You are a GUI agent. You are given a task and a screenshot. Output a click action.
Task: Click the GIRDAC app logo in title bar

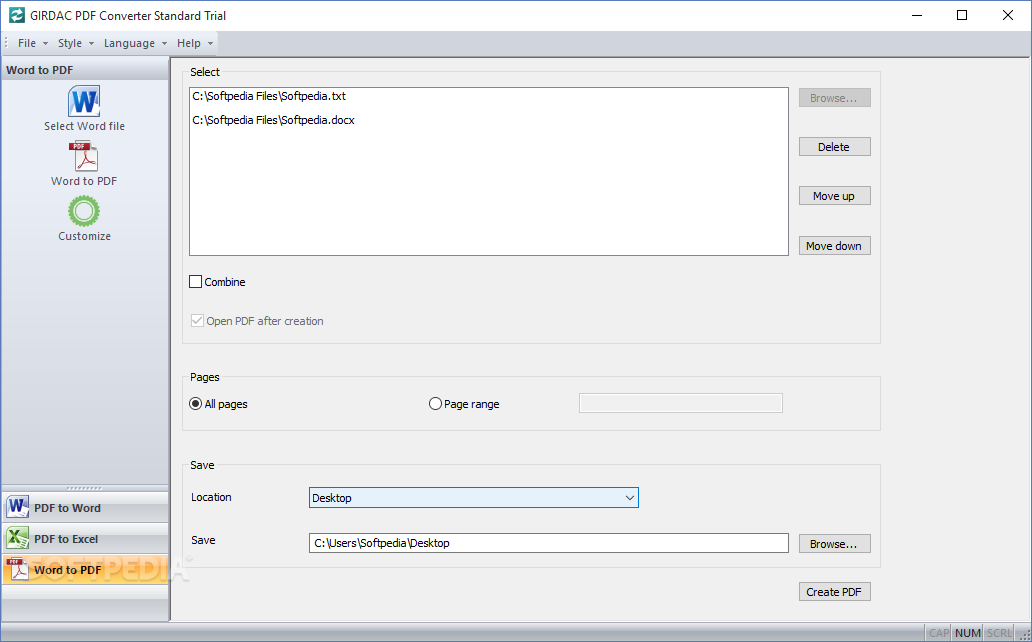click(16, 15)
